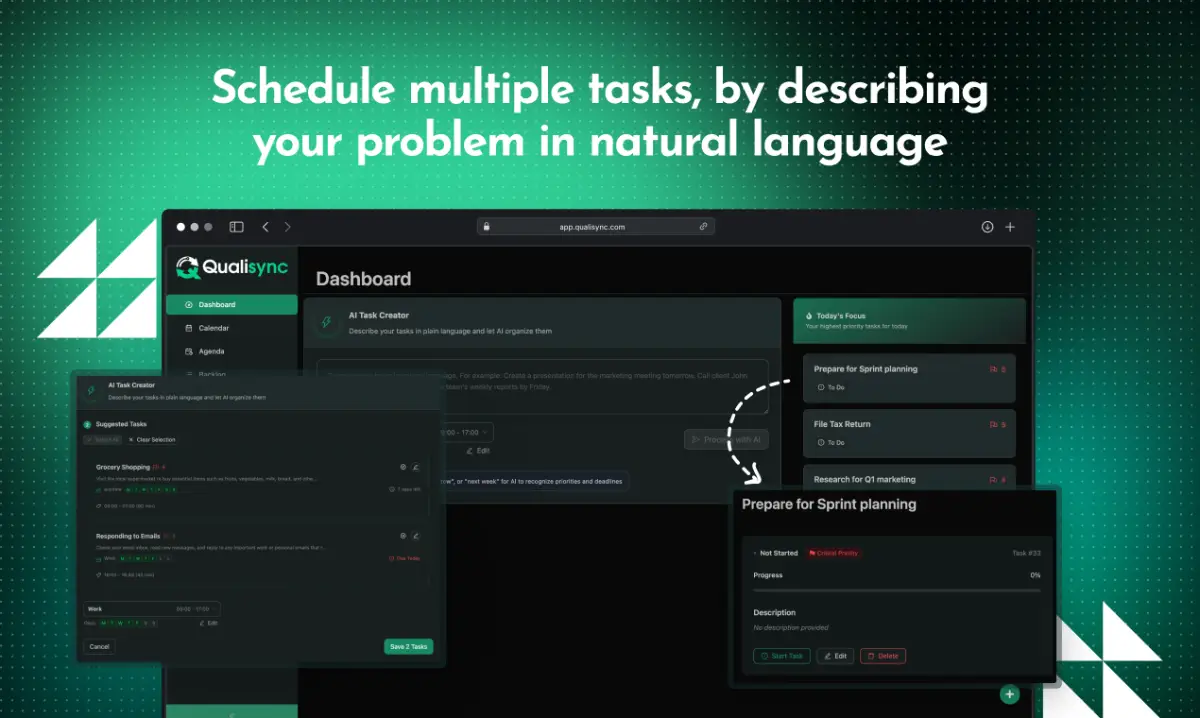
Task: Click the Save 2 Tasks button
Action: (x=408, y=647)
